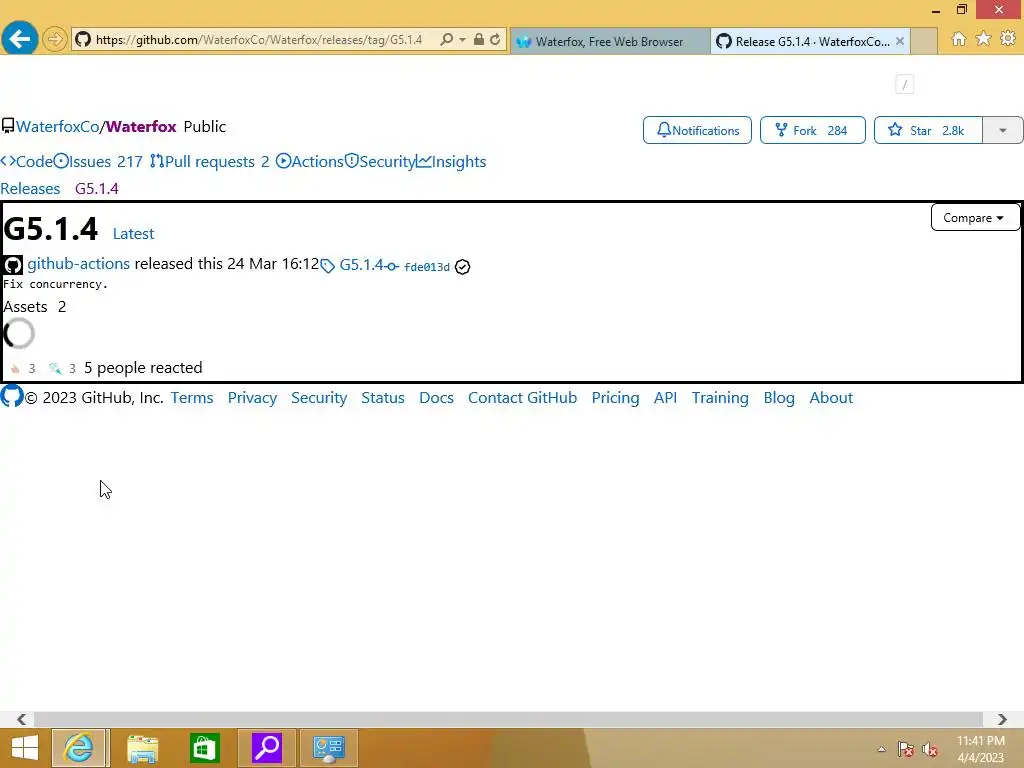Screen dimensions: 1024x768
Task: Open the Search app from taskbar
Action: (x=266, y=748)
